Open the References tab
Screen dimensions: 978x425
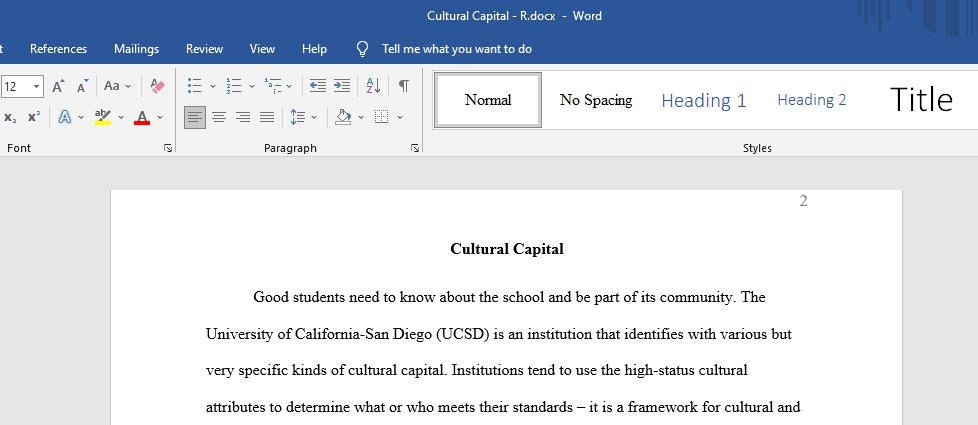(59, 49)
